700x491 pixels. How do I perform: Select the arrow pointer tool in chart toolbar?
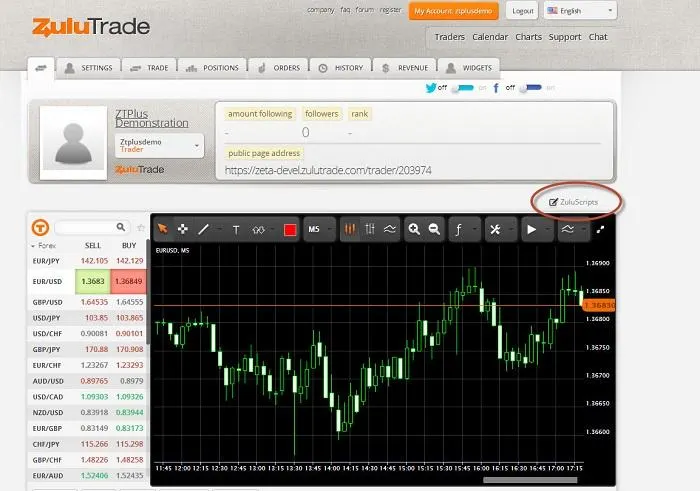point(163,229)
